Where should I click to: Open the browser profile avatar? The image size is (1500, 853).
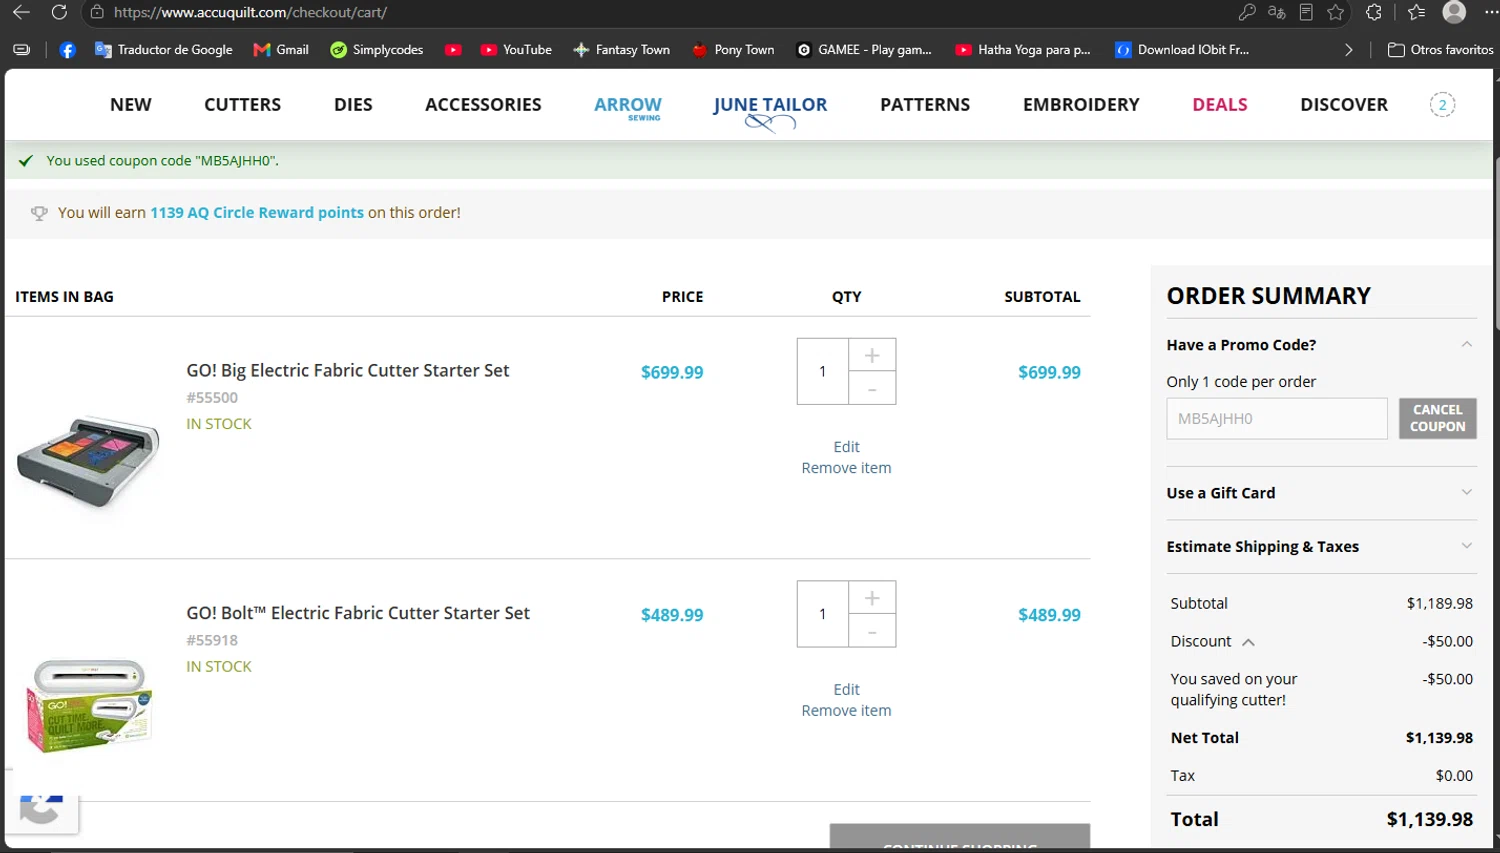pos(1454,12)
